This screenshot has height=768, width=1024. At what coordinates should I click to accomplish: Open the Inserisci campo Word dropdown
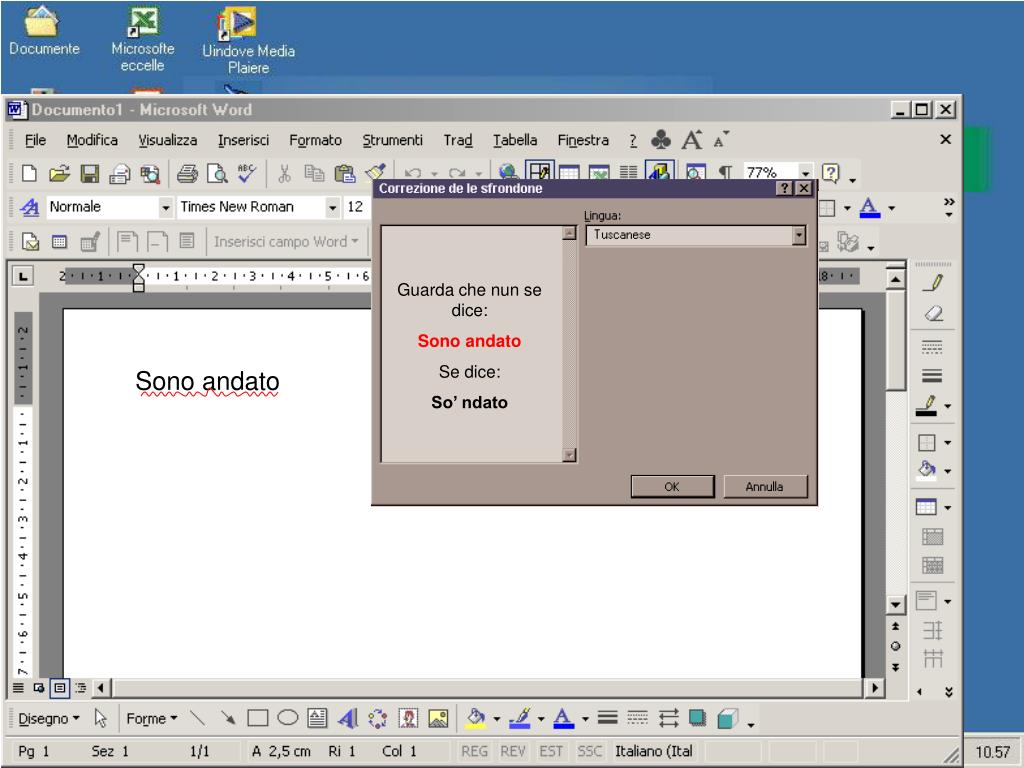tap(285, 242)
